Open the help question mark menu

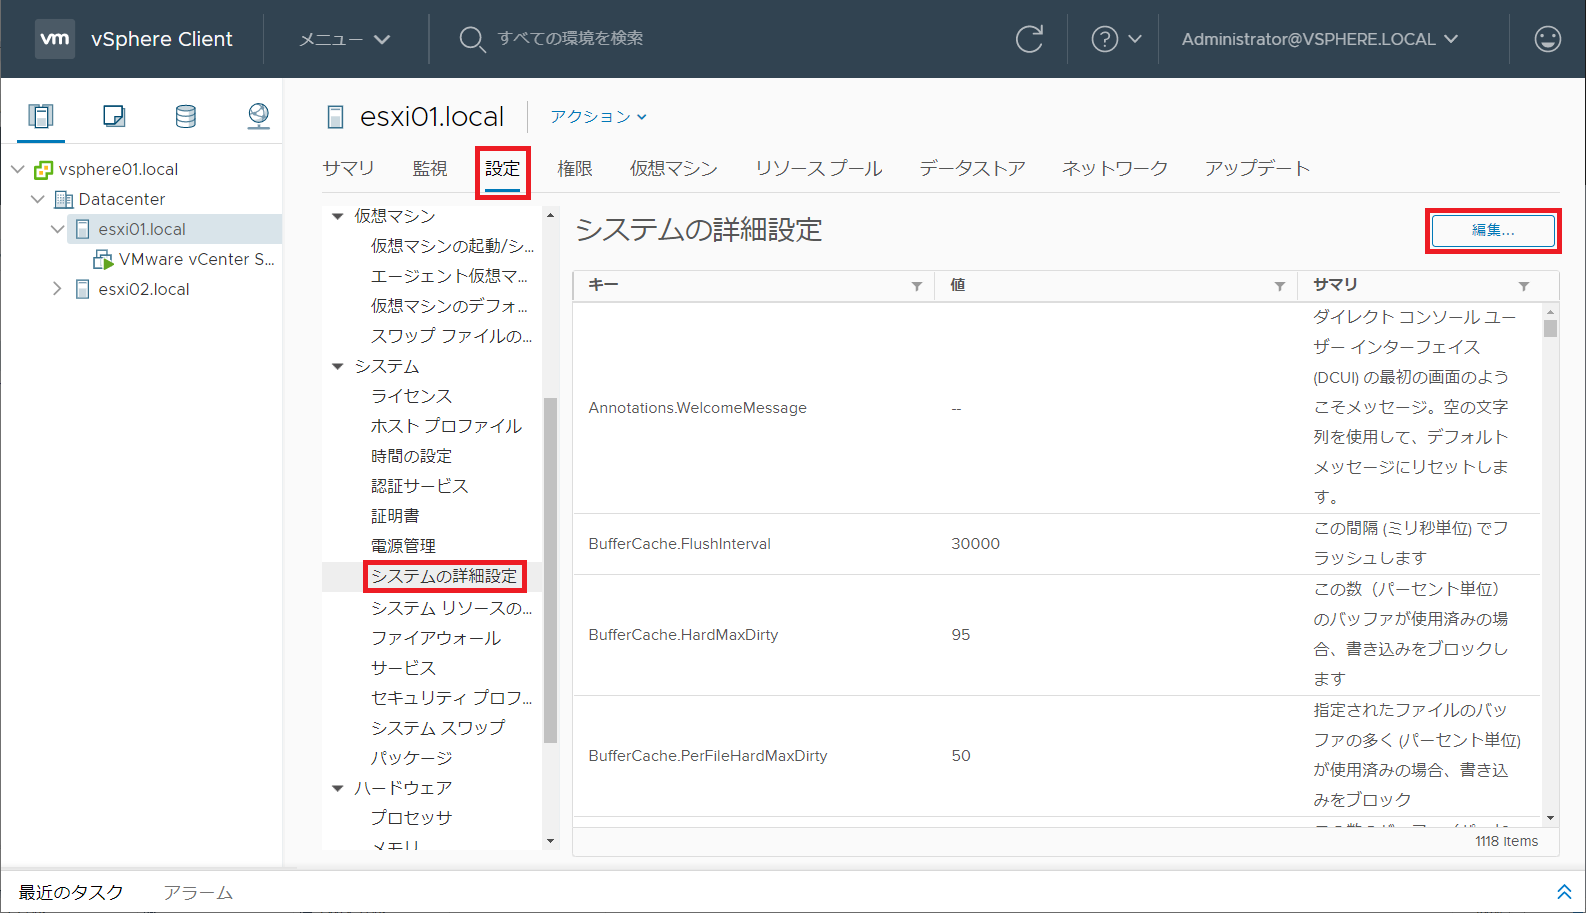point(1115,39)
